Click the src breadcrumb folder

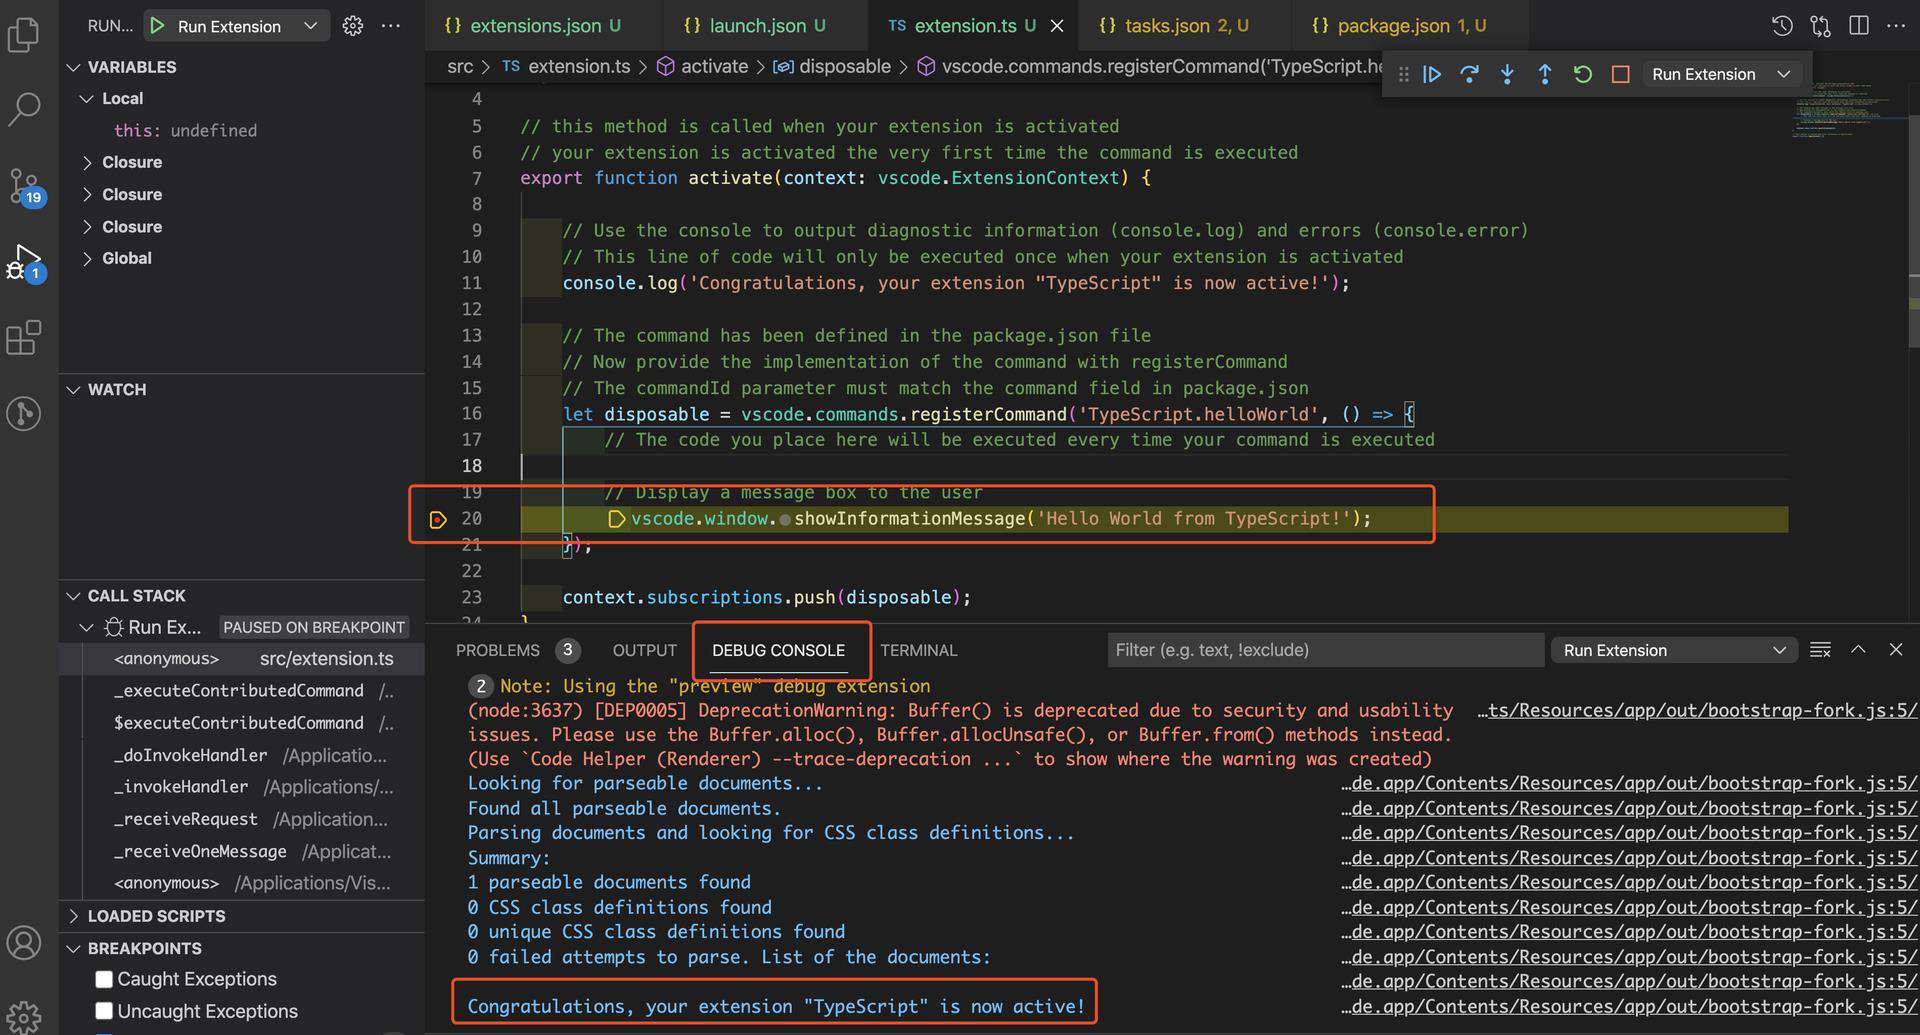click(x=460, y=66)
